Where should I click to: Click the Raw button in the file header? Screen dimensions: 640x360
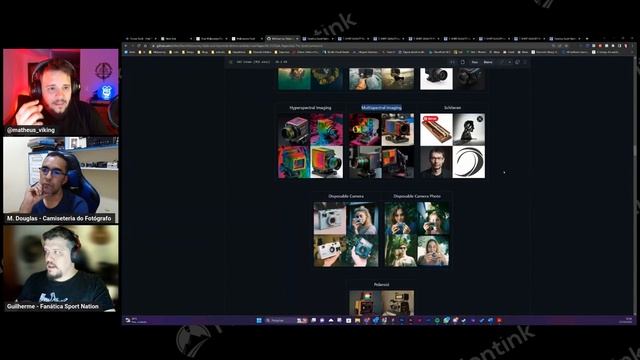(x=475, y=62)
